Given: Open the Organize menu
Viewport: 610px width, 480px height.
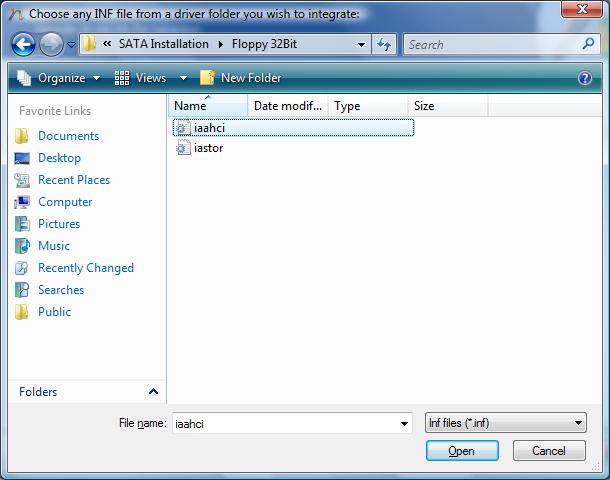Looking at the screenshot, I should pos(60,78).
